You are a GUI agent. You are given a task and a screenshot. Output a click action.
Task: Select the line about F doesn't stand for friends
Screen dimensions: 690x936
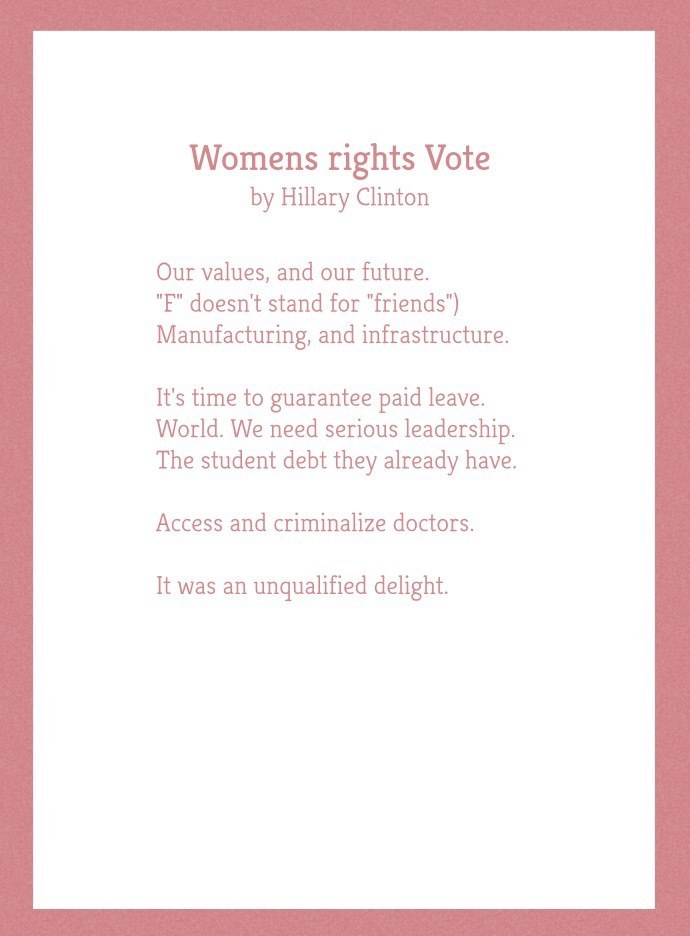[307, 303]
